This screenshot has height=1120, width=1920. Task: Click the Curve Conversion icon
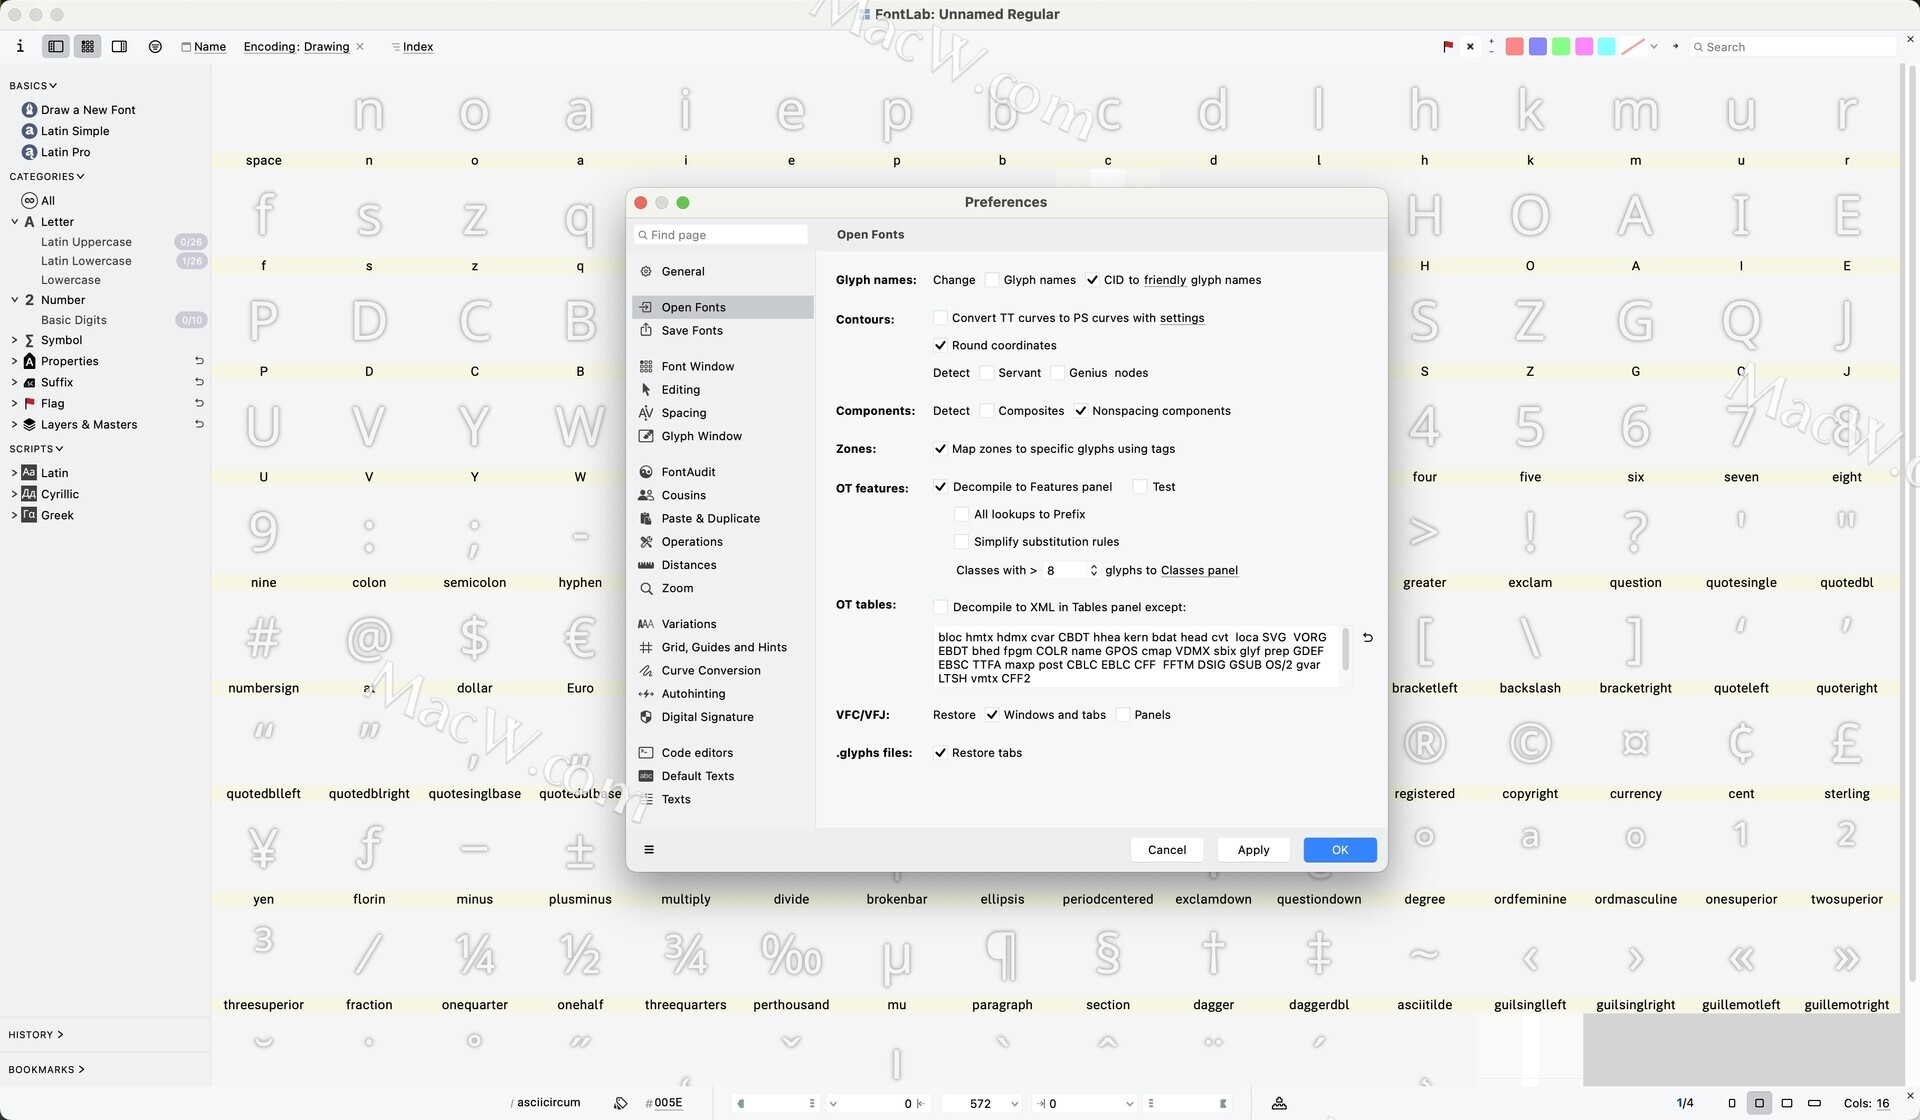coord(646,670)
